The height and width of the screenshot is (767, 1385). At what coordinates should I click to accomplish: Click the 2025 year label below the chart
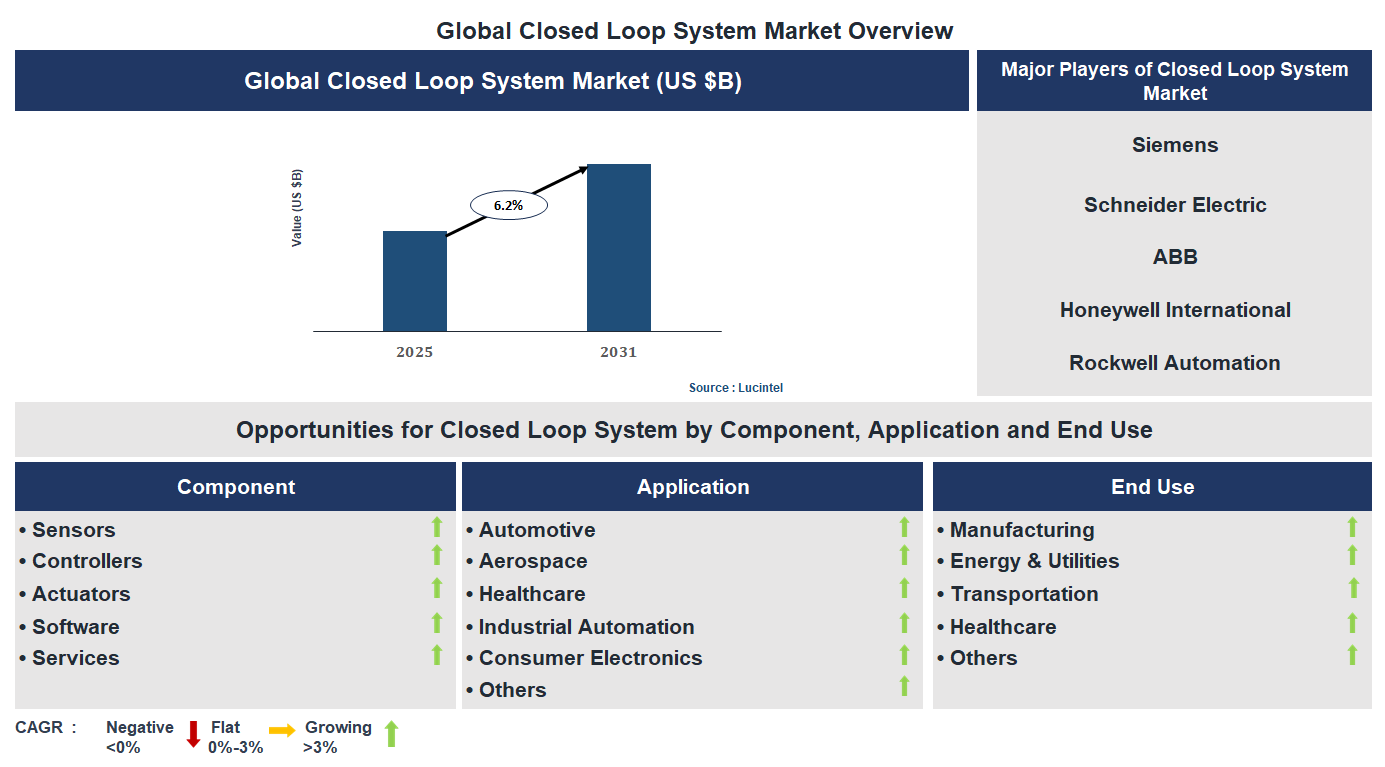(x=415, y=352)
